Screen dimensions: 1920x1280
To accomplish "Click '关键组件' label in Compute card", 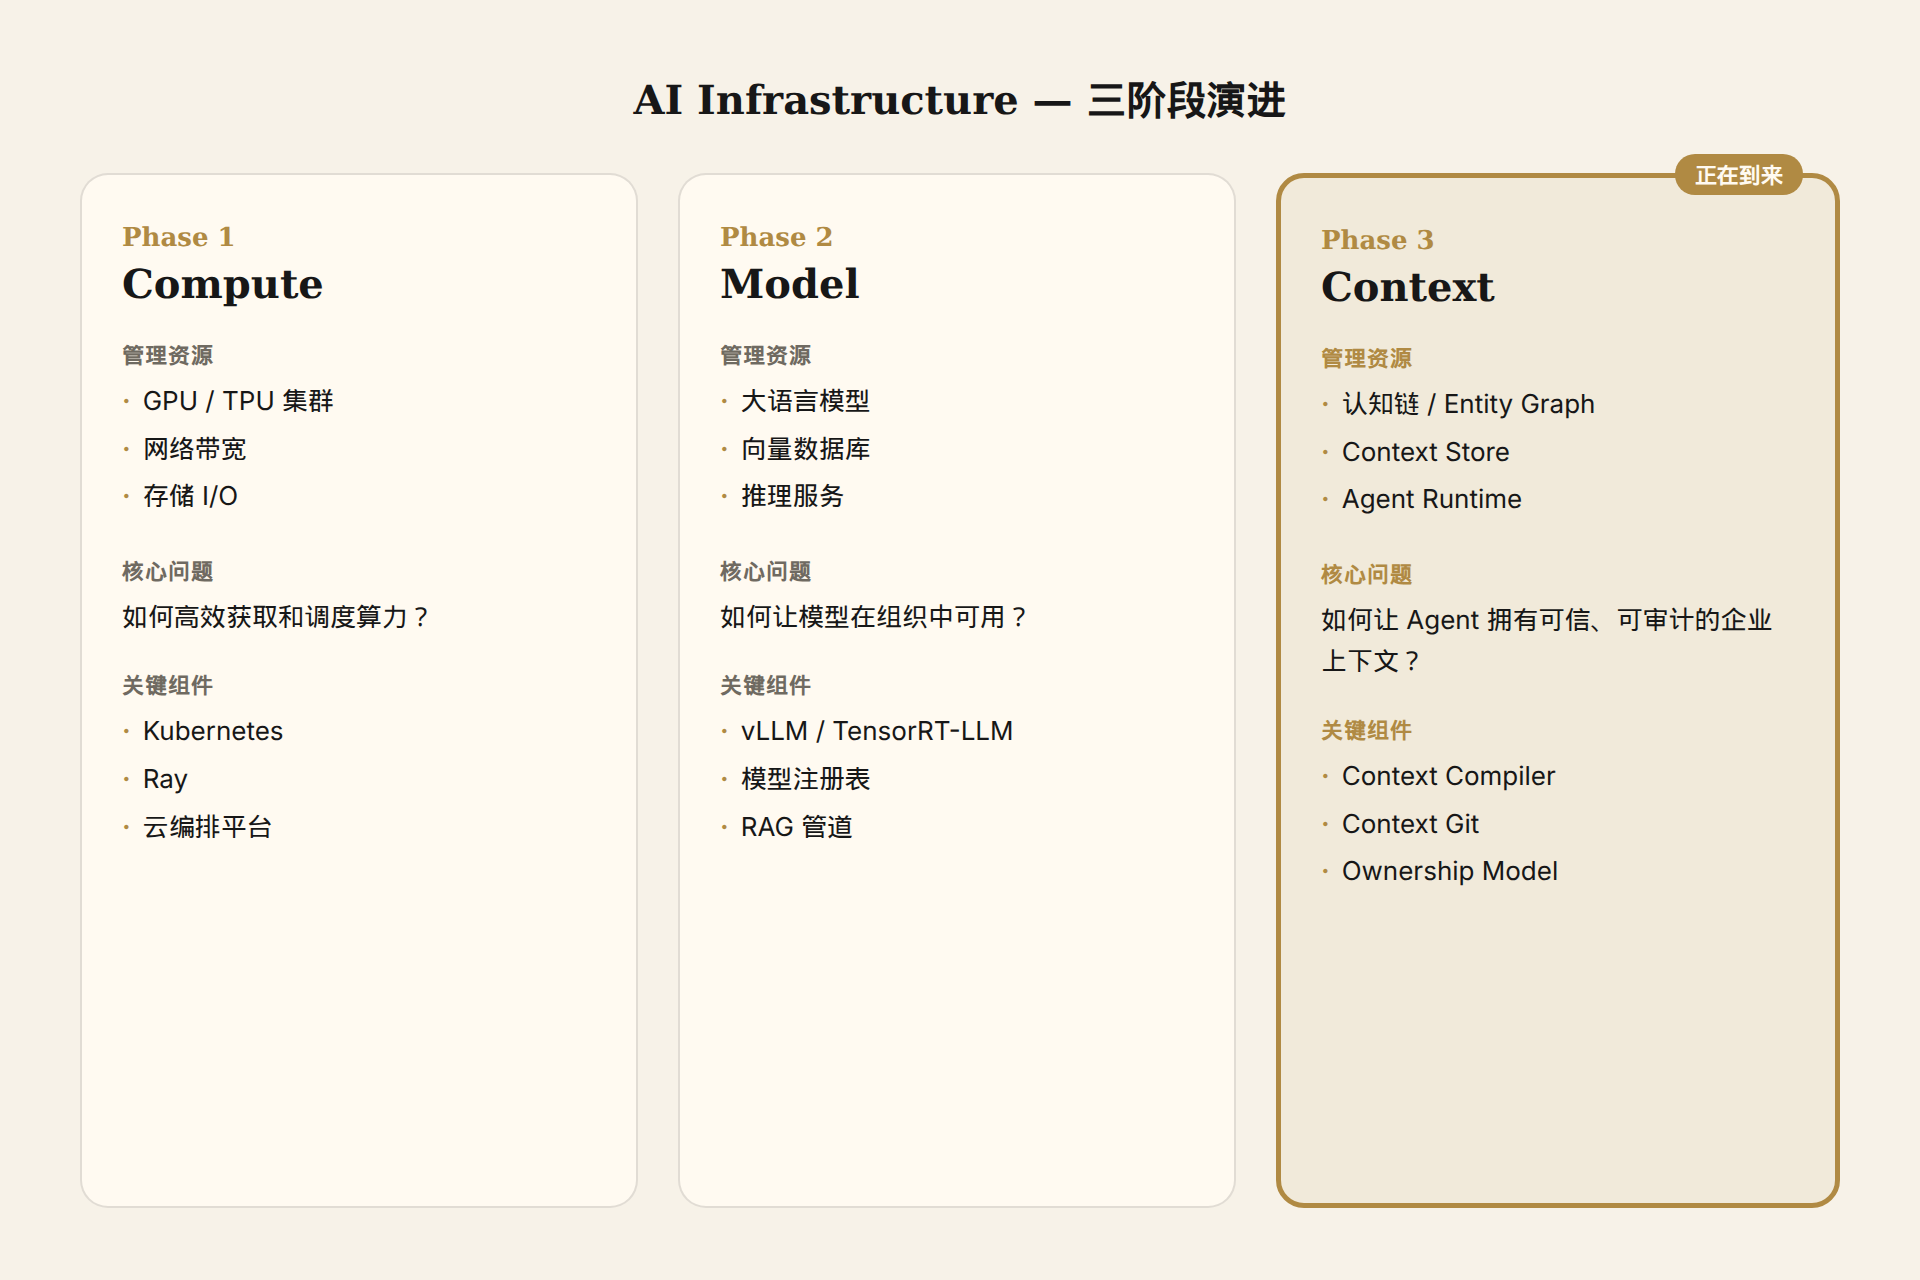I will point(167,685).
